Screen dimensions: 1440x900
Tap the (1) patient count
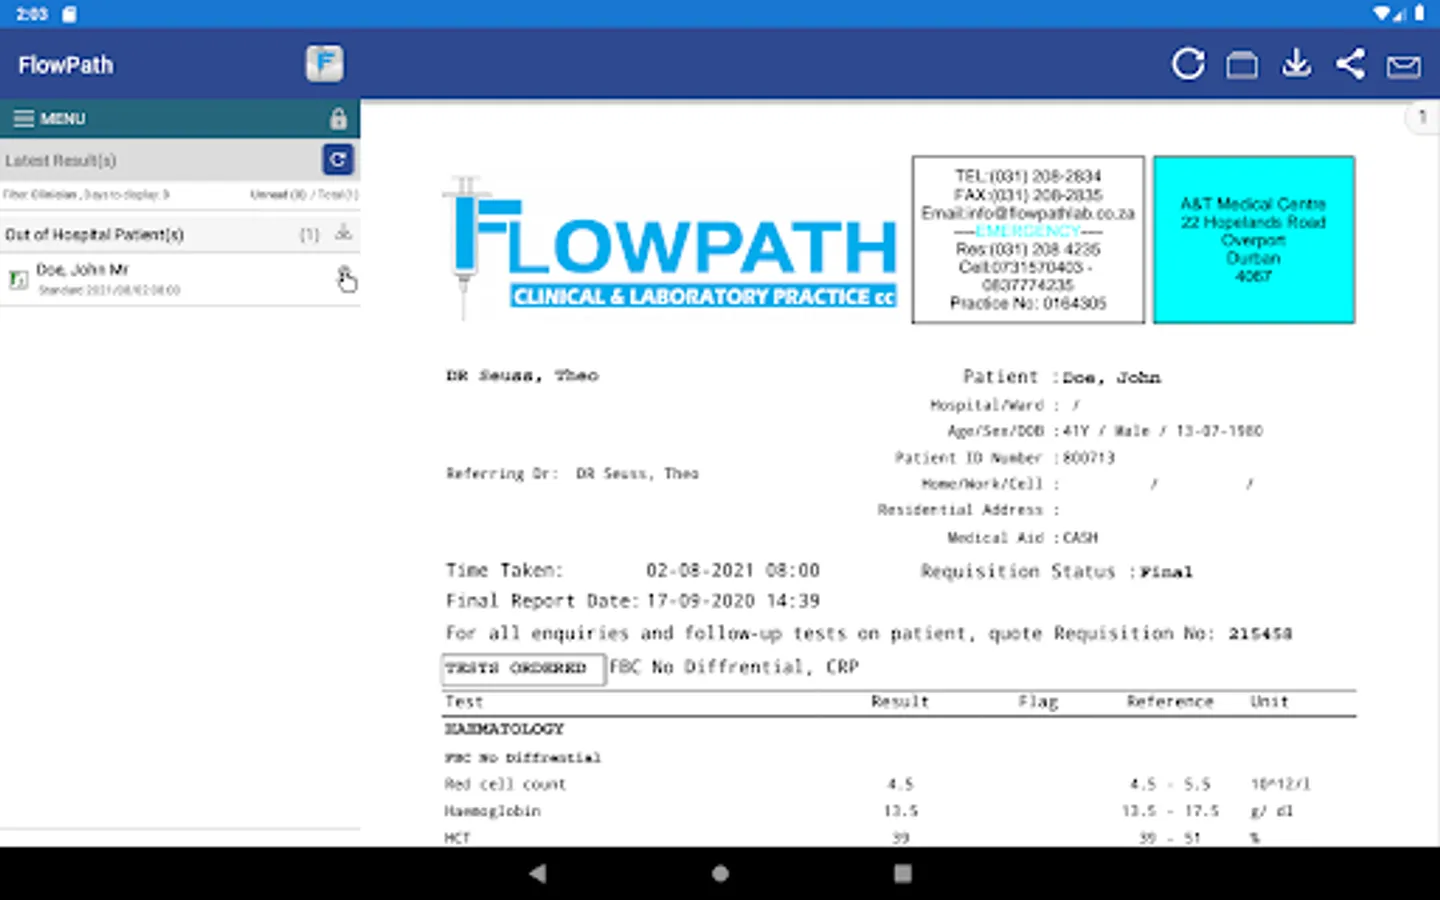pyautogui.click(x=309, y=234)
